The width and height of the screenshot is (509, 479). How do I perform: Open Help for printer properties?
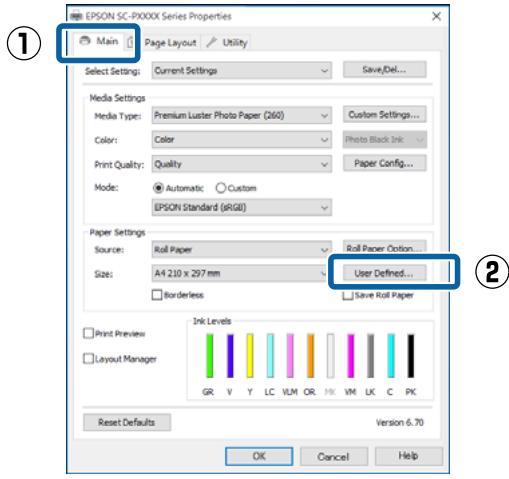pos(409,456)
